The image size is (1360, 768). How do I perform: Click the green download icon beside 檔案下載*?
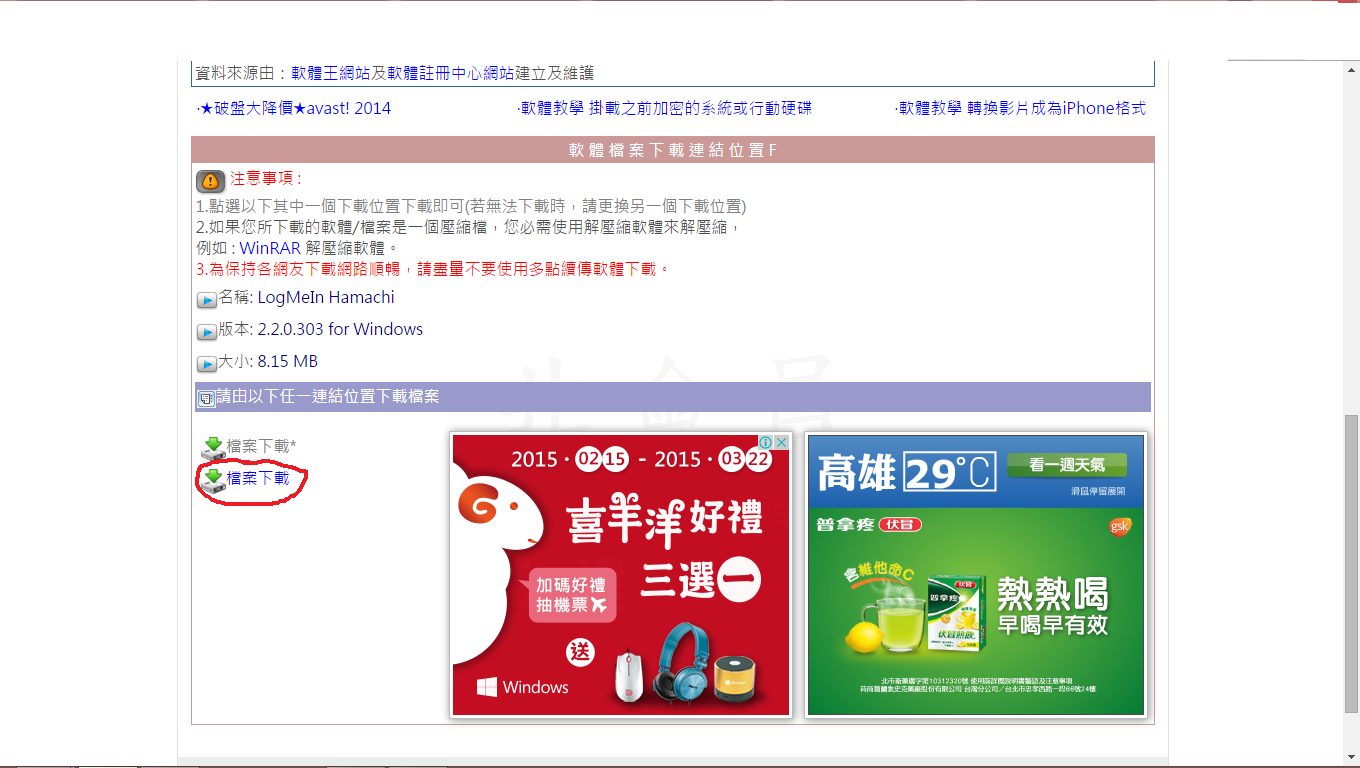coord(214,448)
